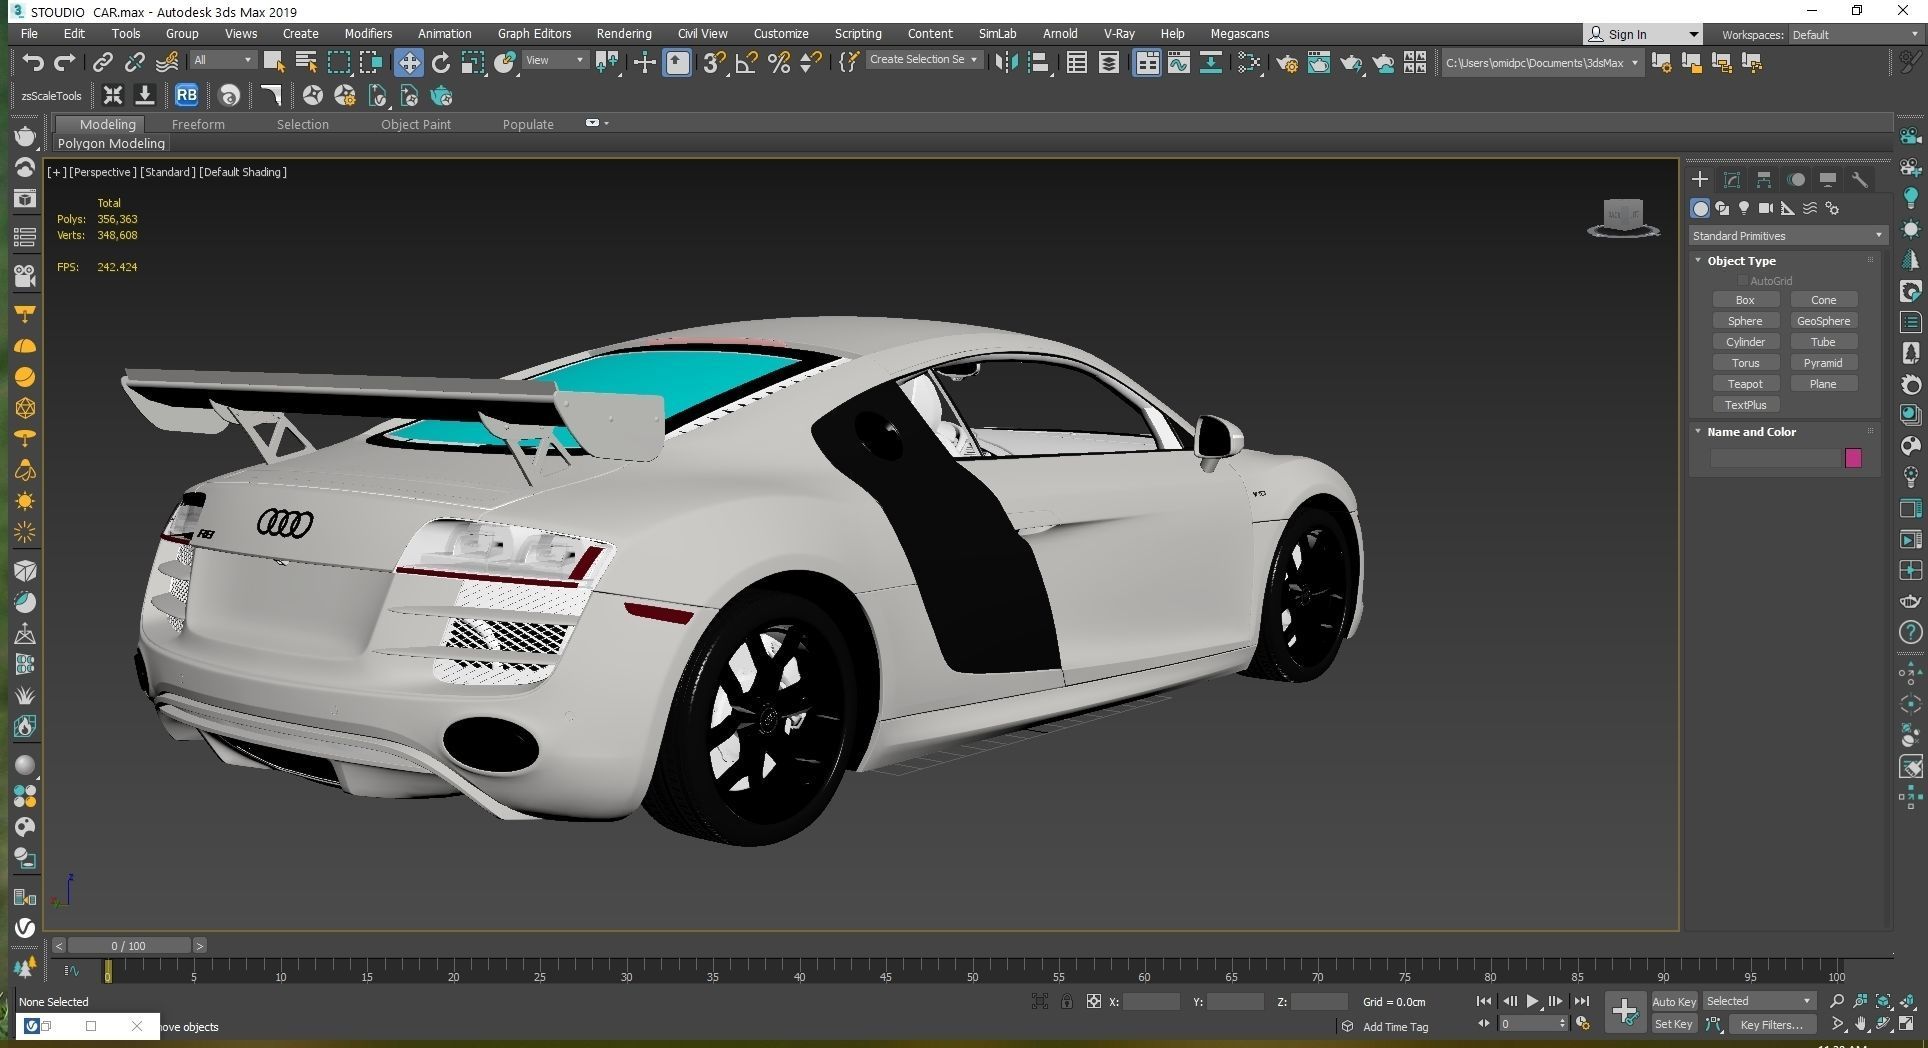Toggle the Ribbon display button
The image size is (1928, 1048).
[1147, 63]
